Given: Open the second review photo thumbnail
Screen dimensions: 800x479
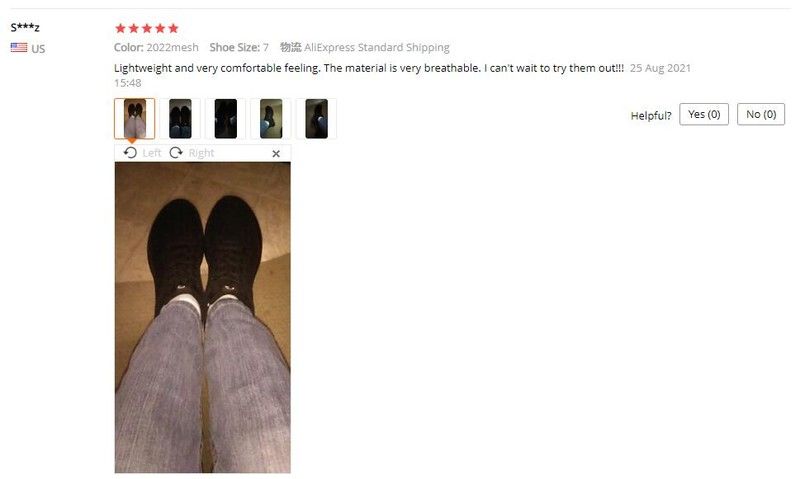Looking at the screenshot, I should click(180, 118).
